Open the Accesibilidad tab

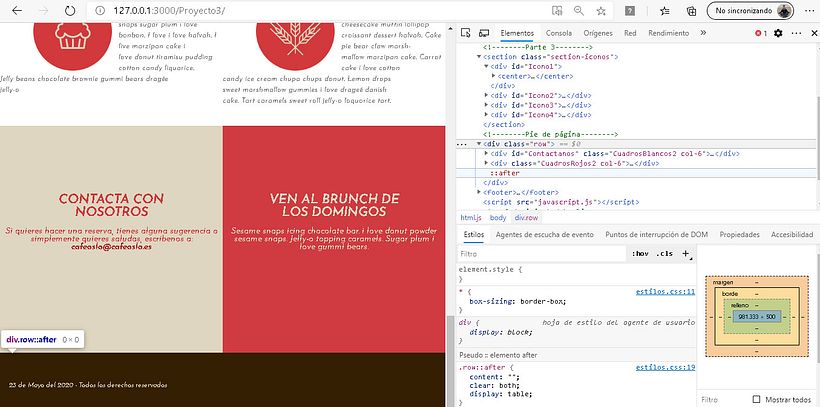792,235
